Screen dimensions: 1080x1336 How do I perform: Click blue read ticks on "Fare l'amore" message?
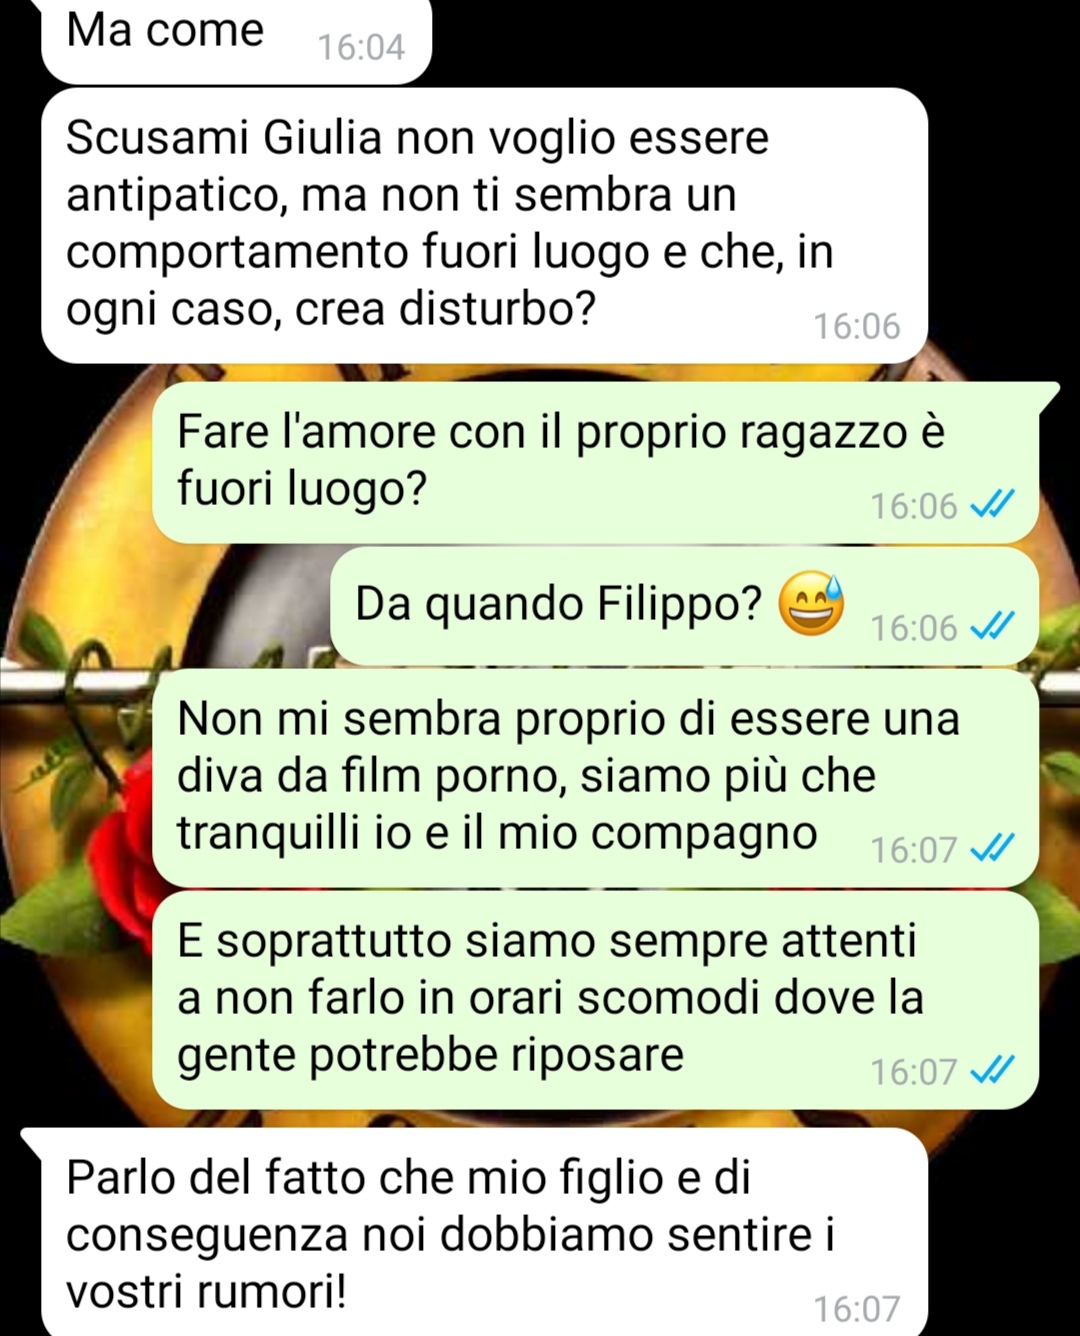993,505
